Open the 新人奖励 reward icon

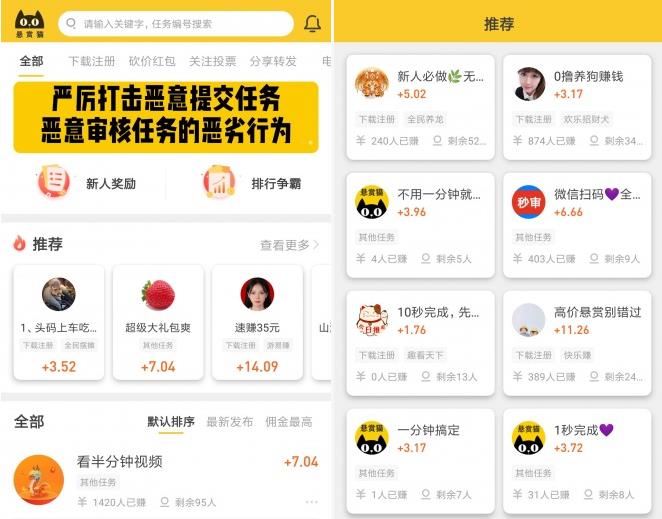tap(54, 182)
